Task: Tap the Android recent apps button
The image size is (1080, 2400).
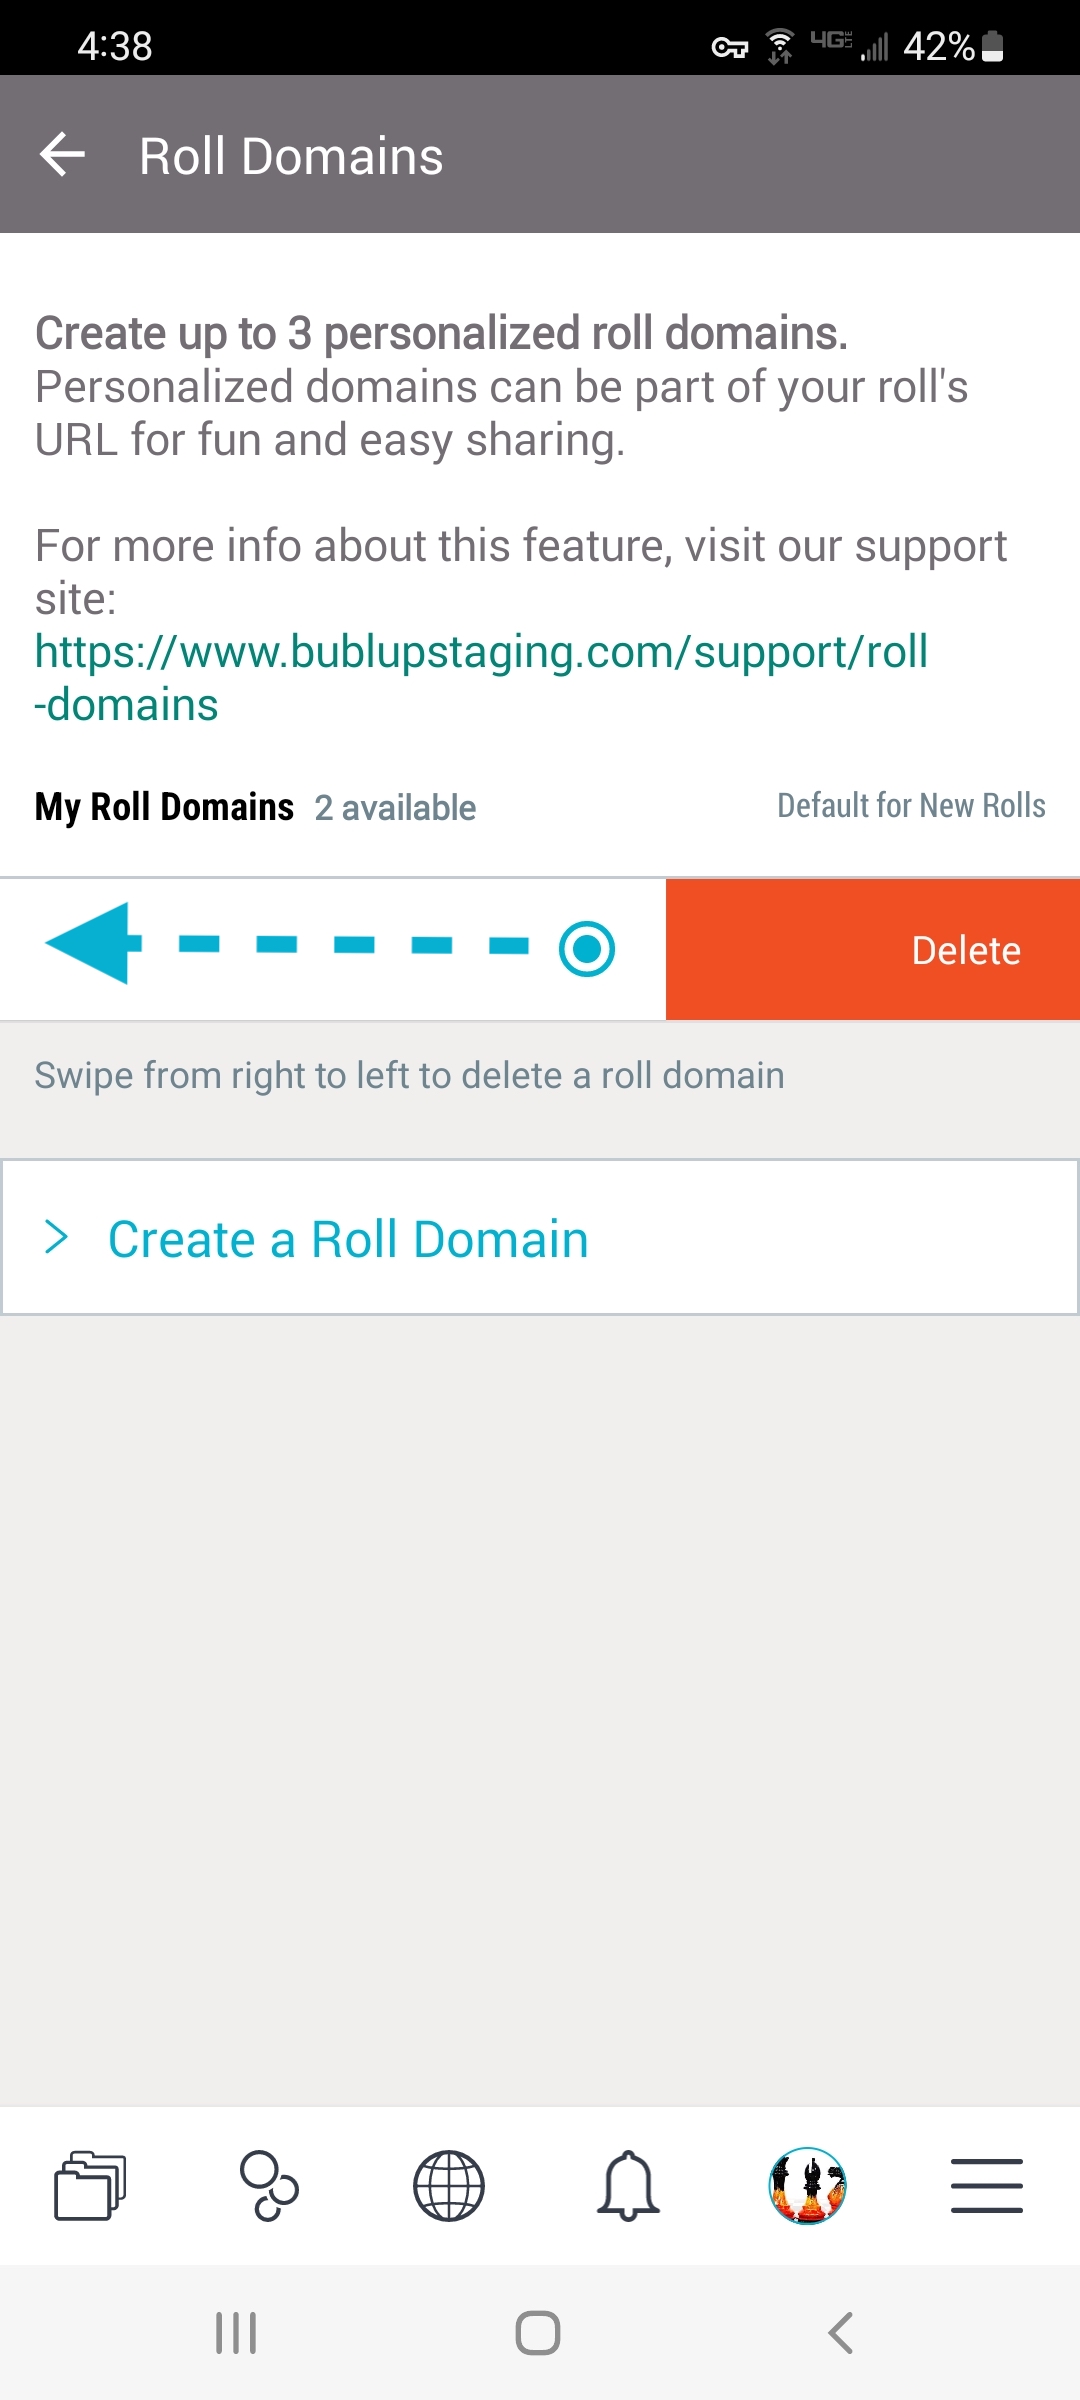Action: (236, 2333)
